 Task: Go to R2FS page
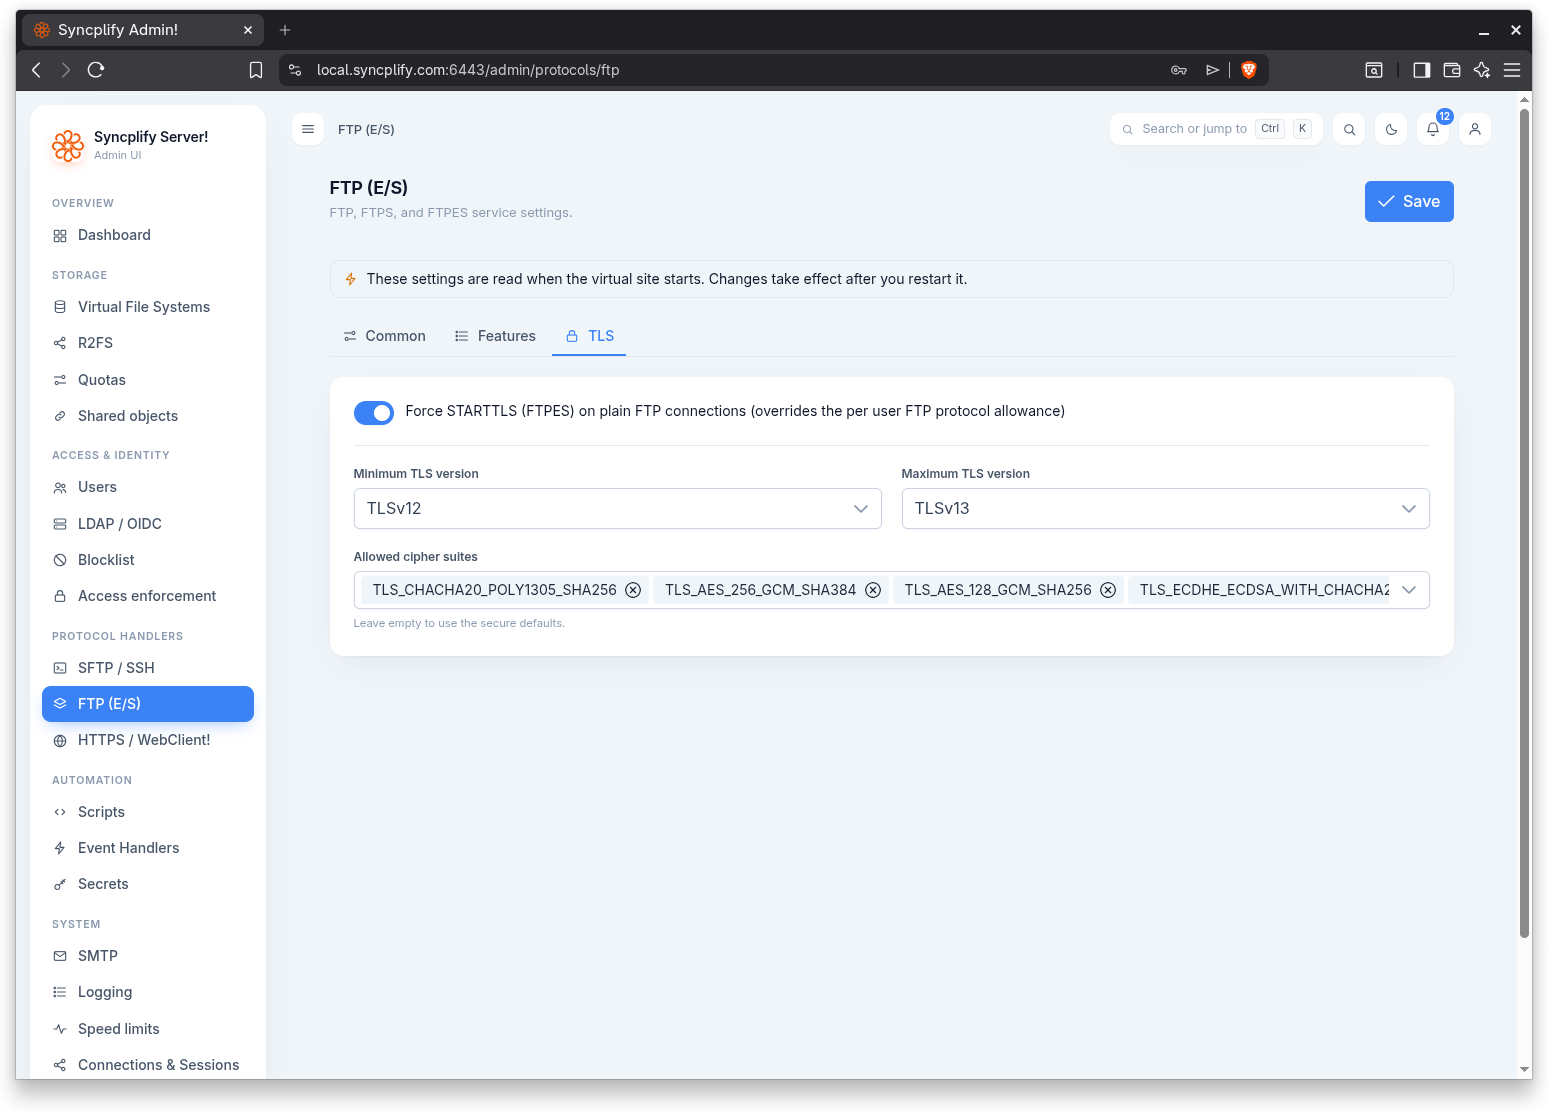pyautogui.click(x=148, y=343)
